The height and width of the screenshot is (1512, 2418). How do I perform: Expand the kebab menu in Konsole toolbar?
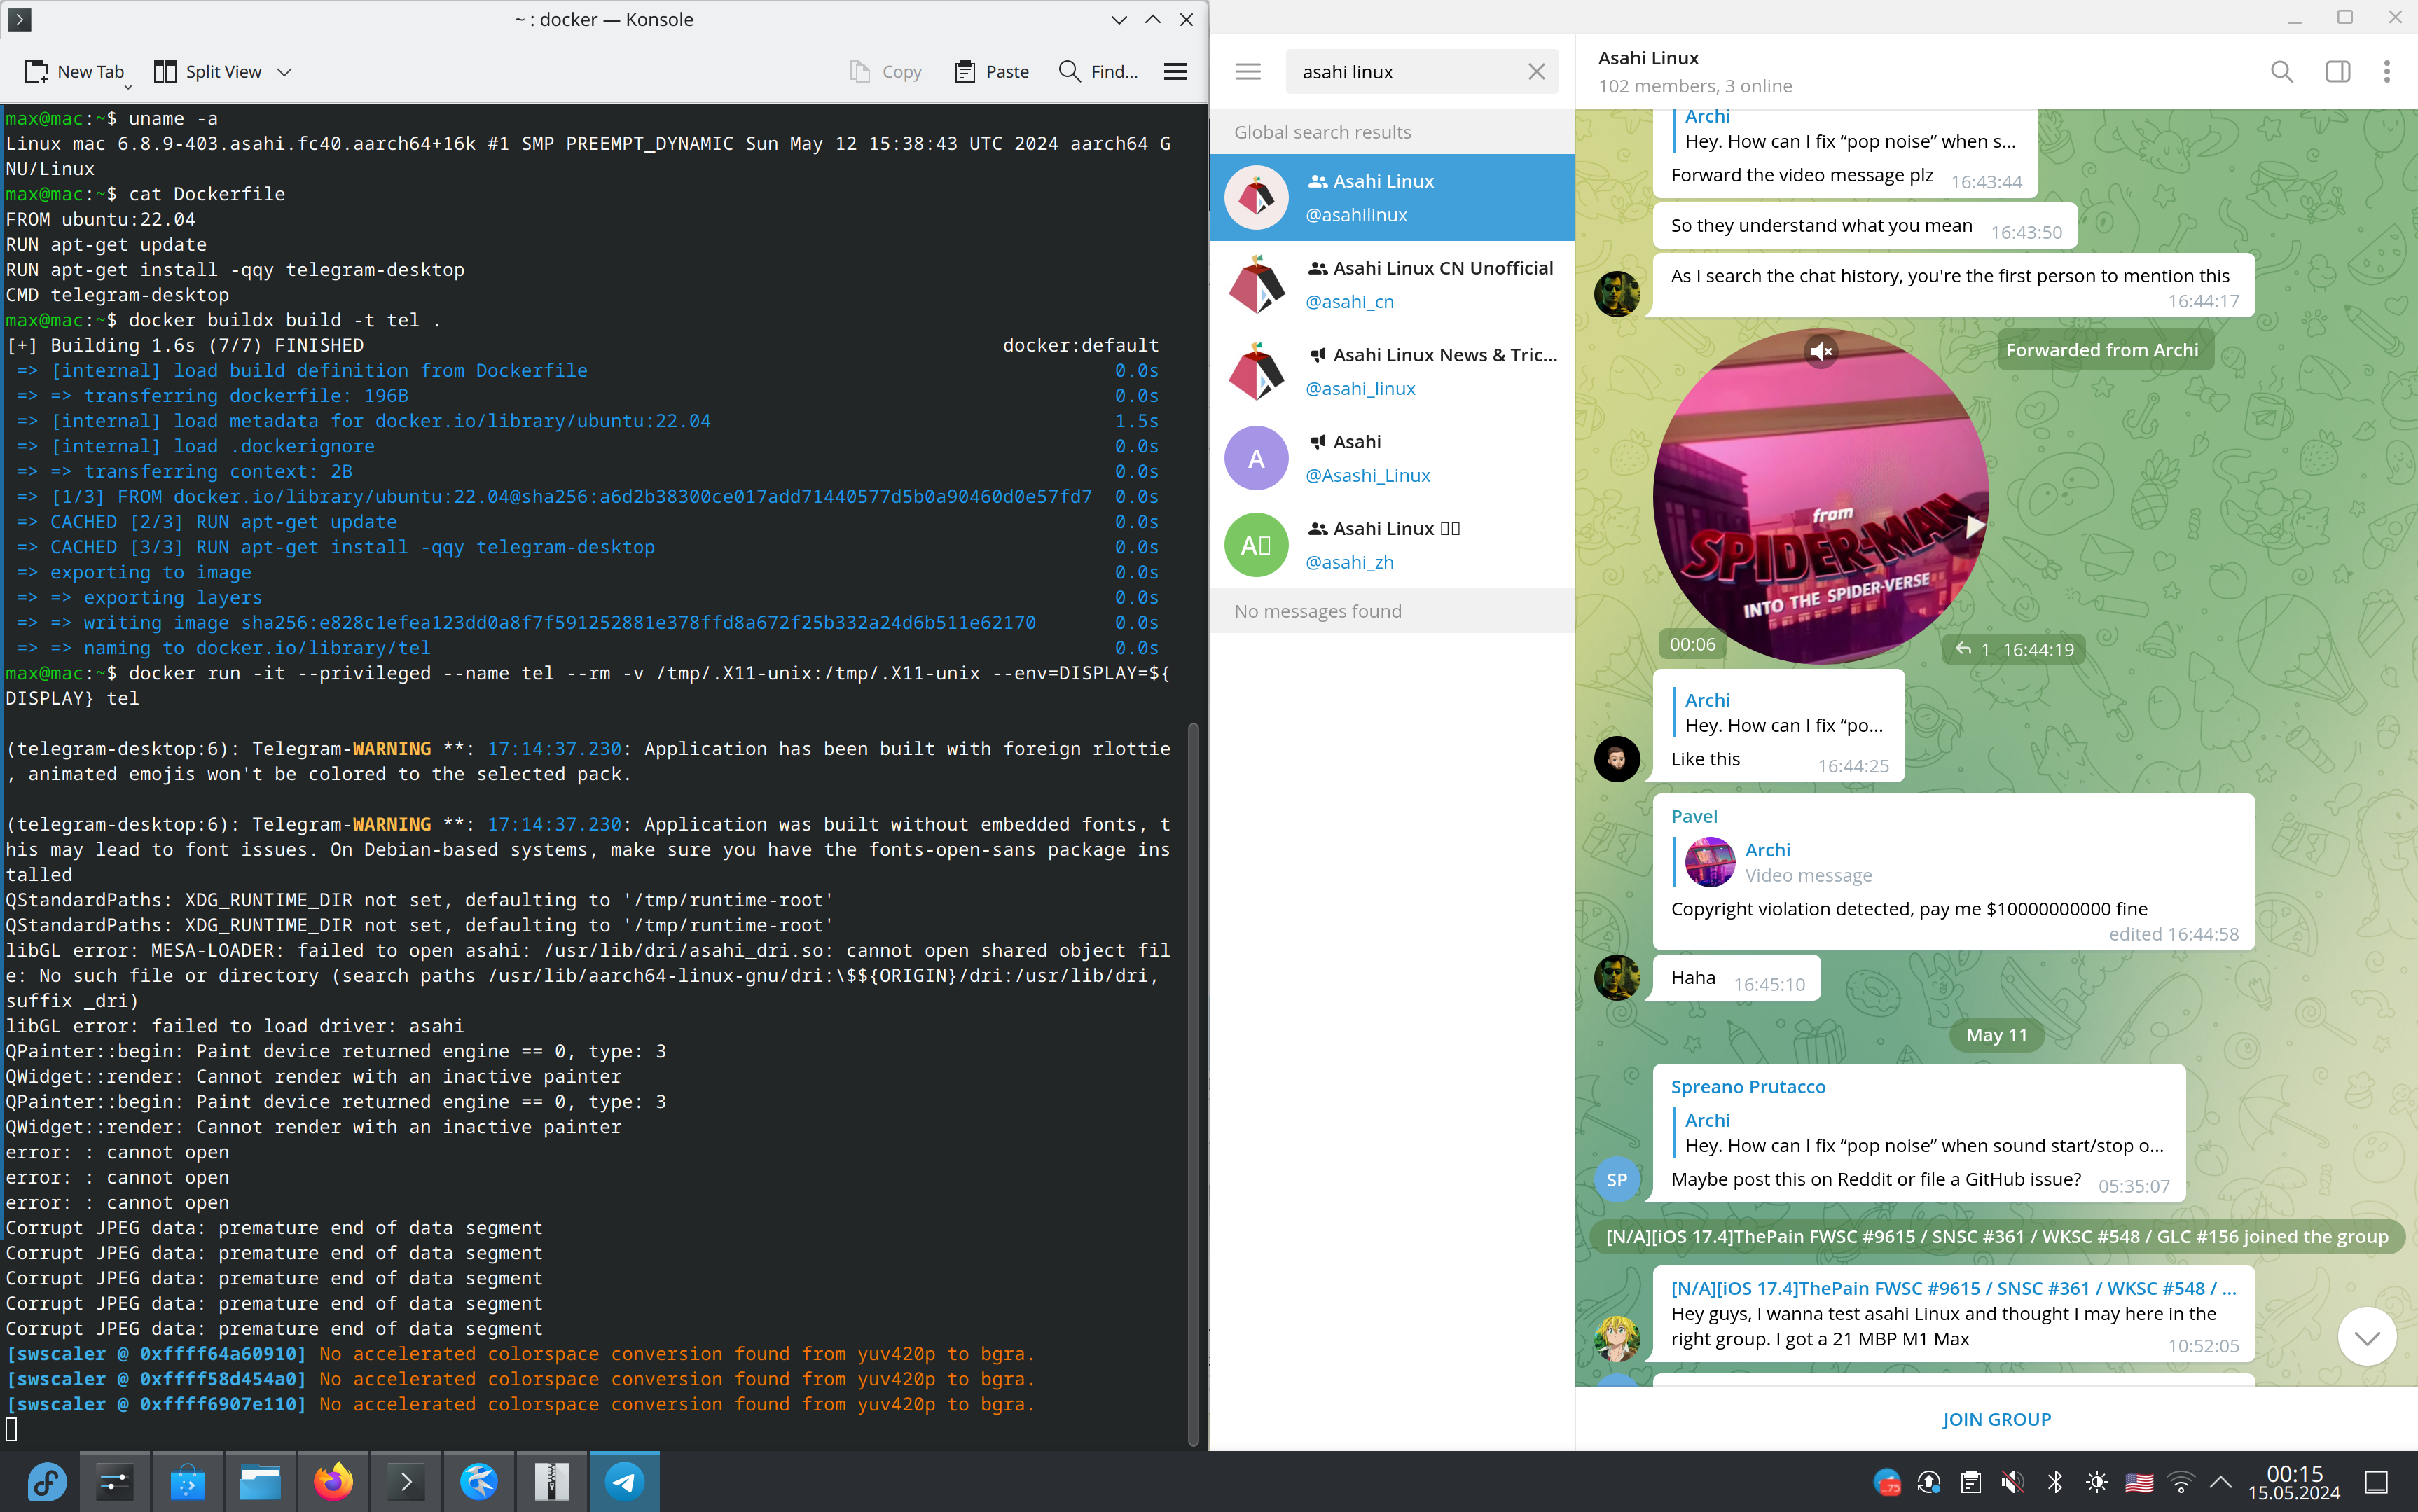(x=1176, y=71)
